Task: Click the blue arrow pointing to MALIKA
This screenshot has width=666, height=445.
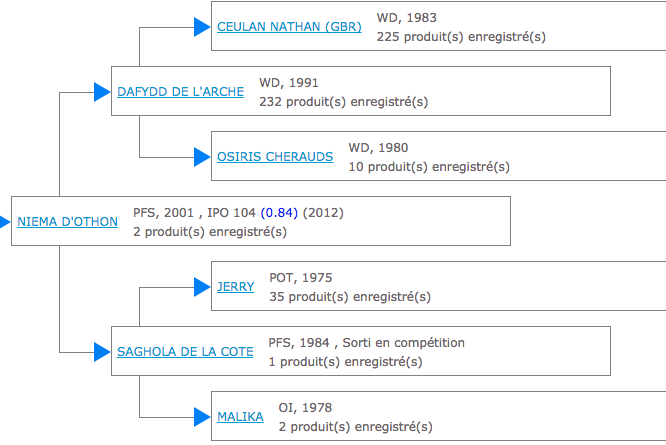Action: 202,417
